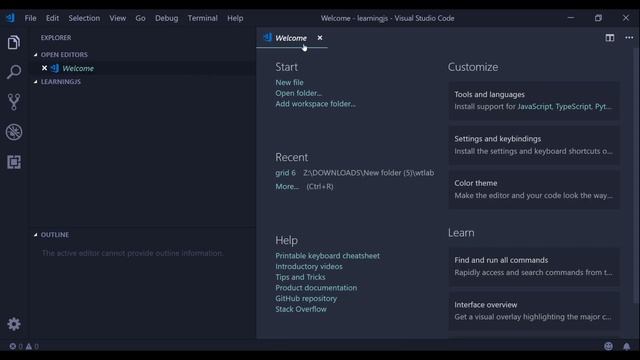Show errors count in status bar

tap(16, 347)
